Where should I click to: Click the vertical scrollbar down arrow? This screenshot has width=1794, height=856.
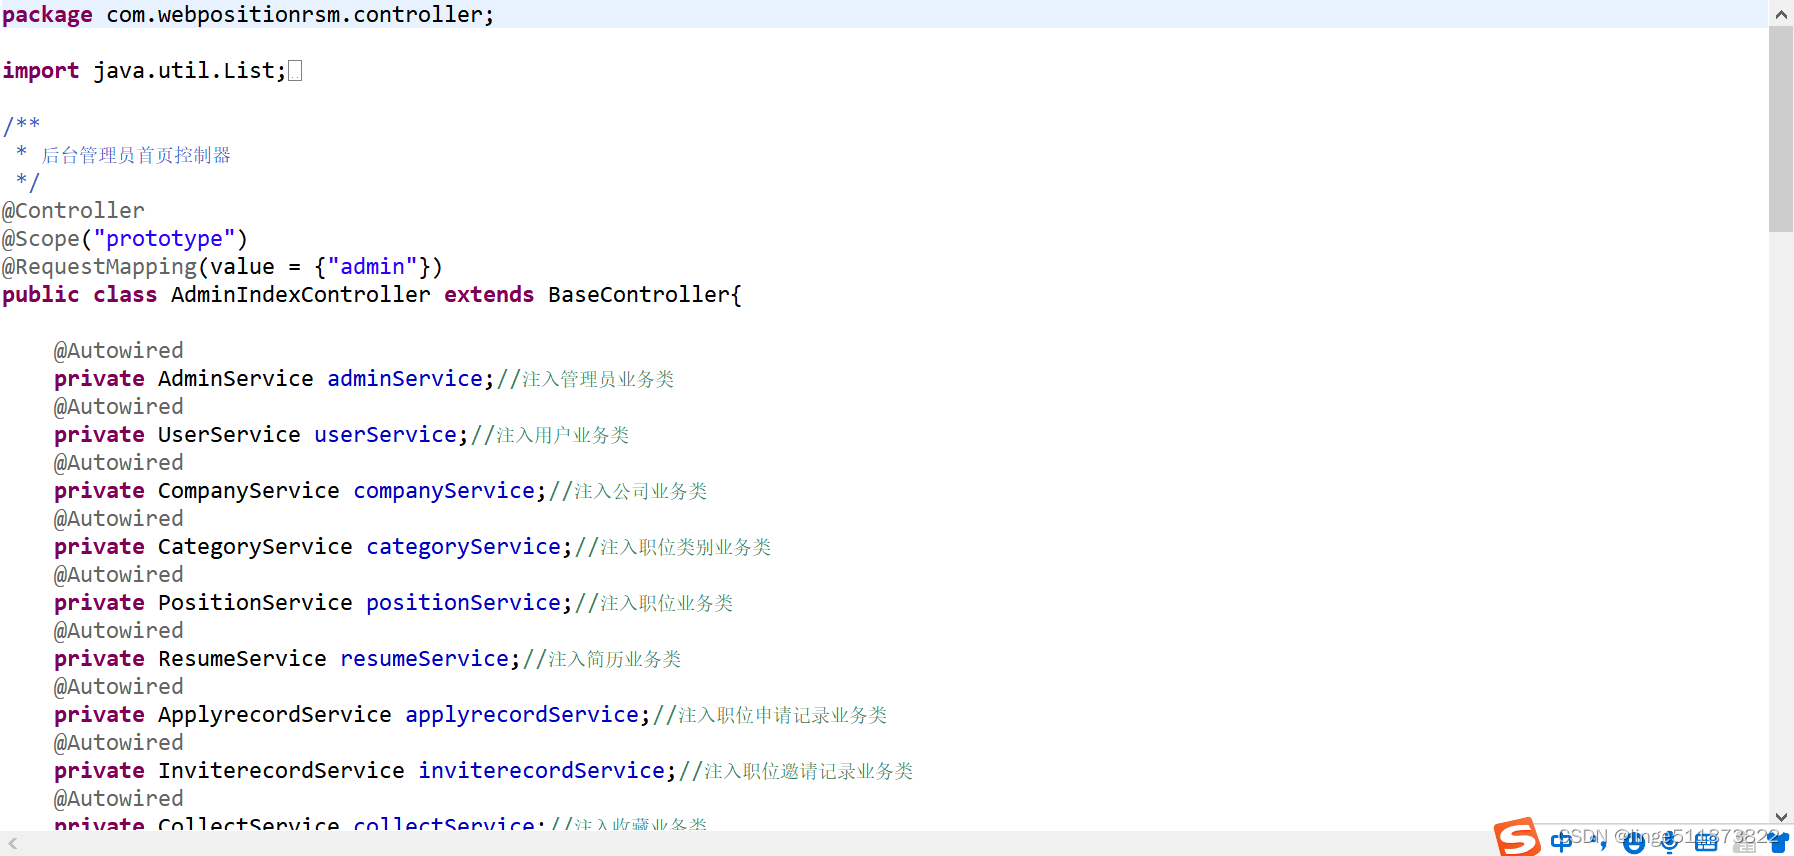1781,817
